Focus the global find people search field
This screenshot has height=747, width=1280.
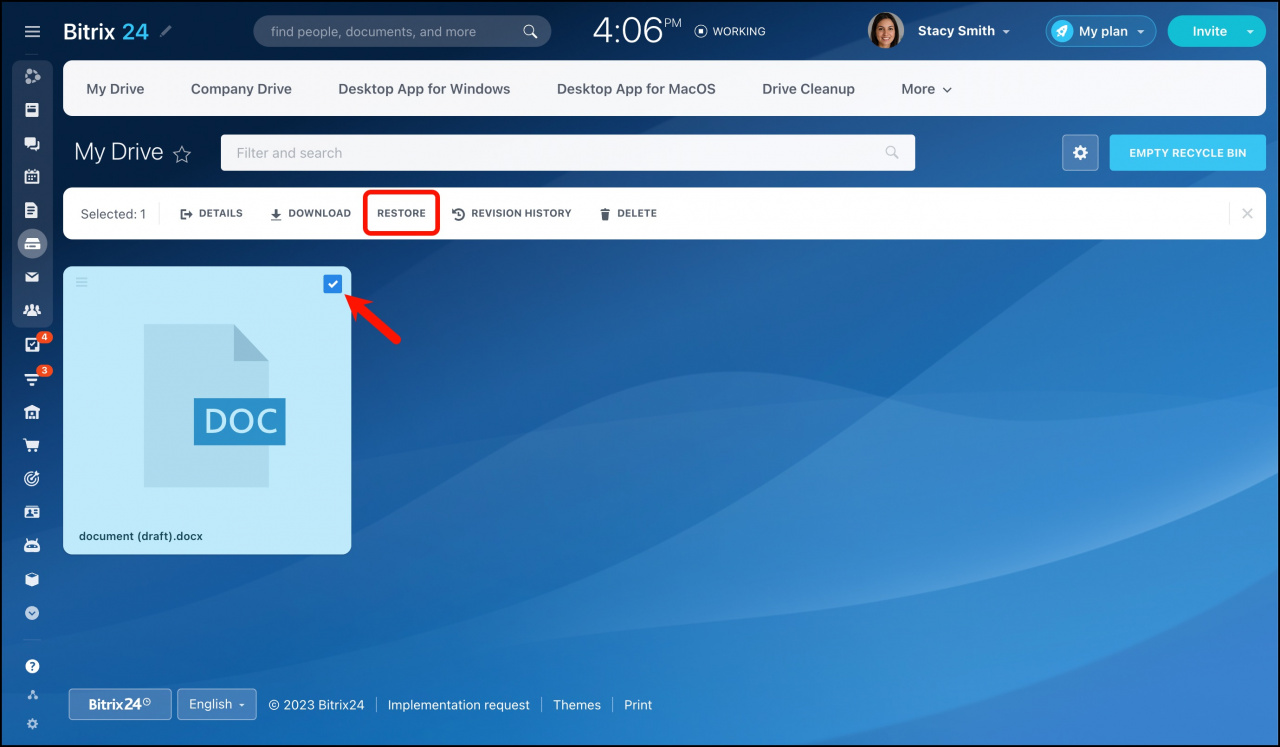coord(402,31)
